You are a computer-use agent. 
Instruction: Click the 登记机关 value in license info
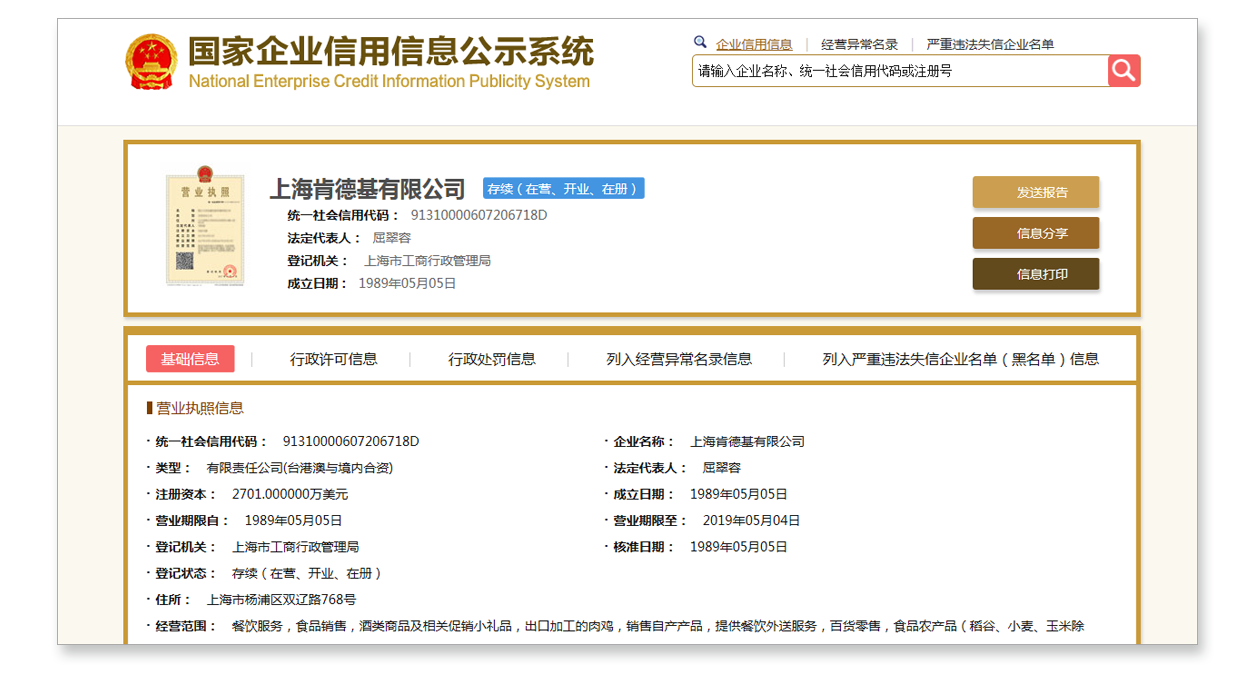point(296,547)
